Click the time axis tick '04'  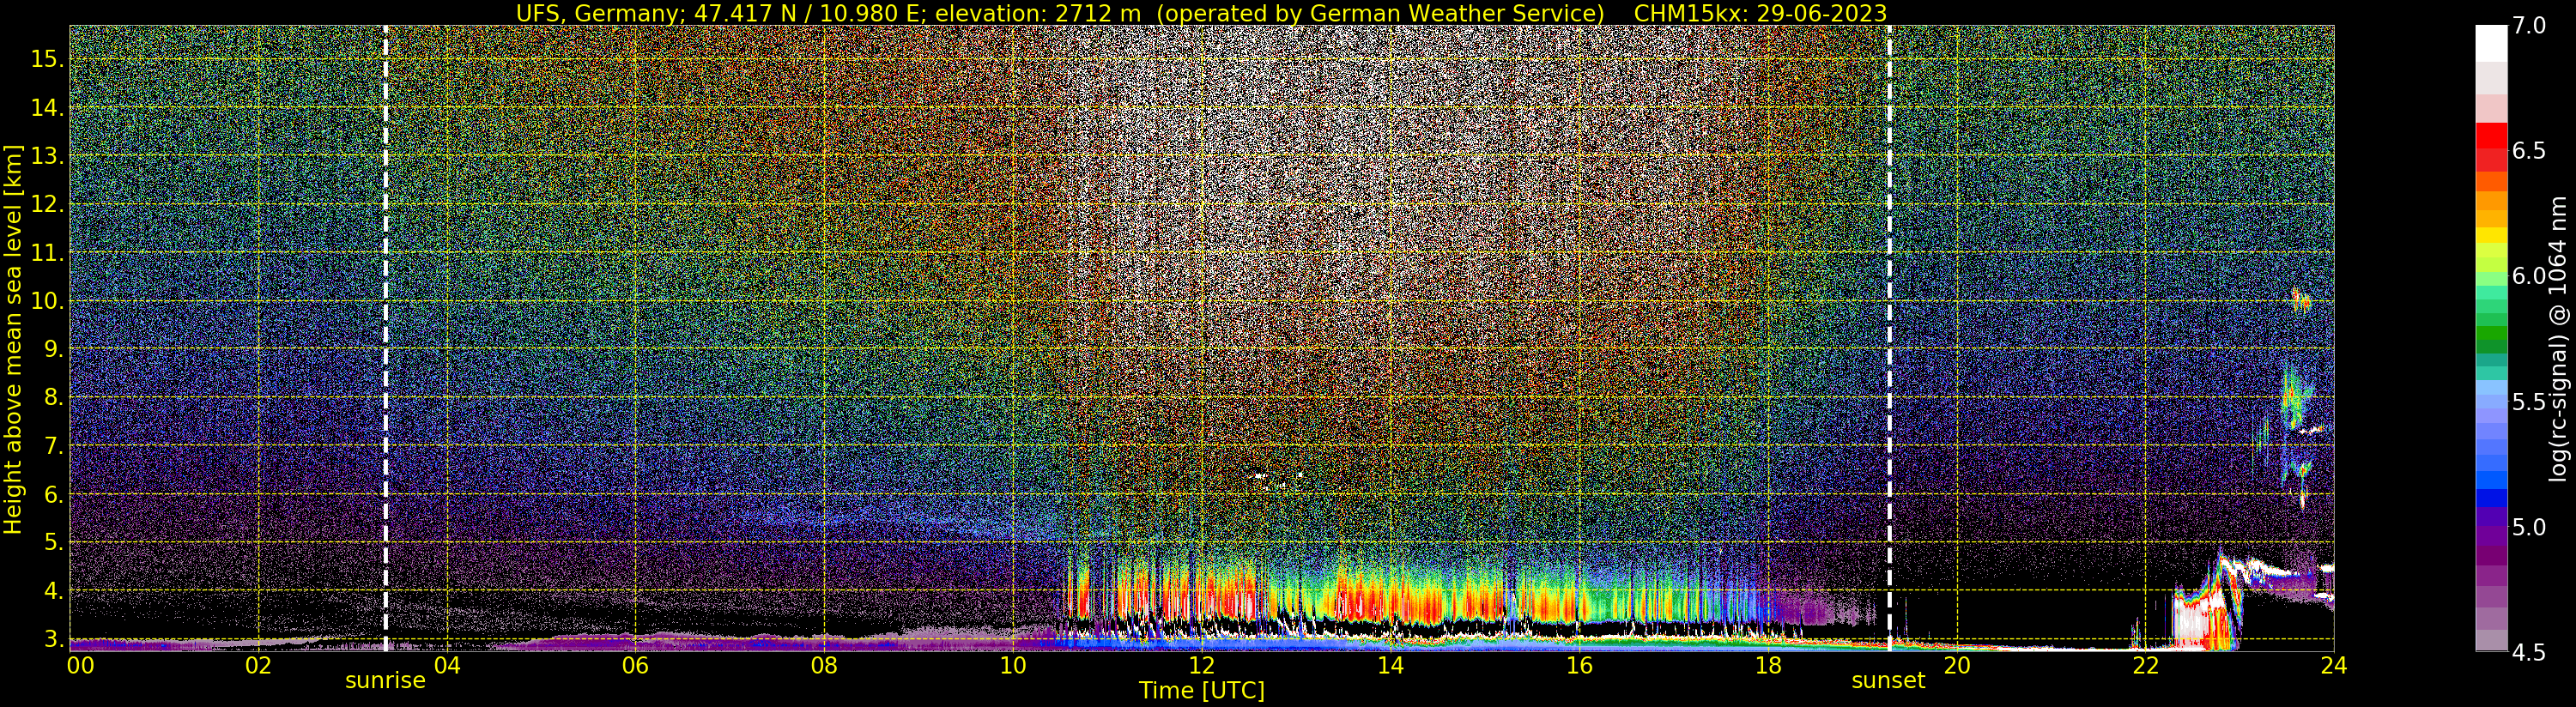(x=447, y=665)
